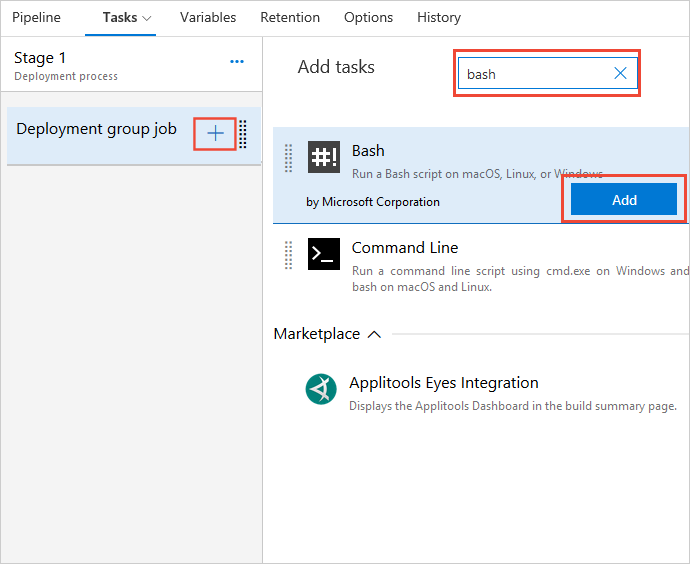Open the Stage 1 ellipsis menu
Viewport: 690px width, 564px height.
pyautogui.click(x=237, y=62)
